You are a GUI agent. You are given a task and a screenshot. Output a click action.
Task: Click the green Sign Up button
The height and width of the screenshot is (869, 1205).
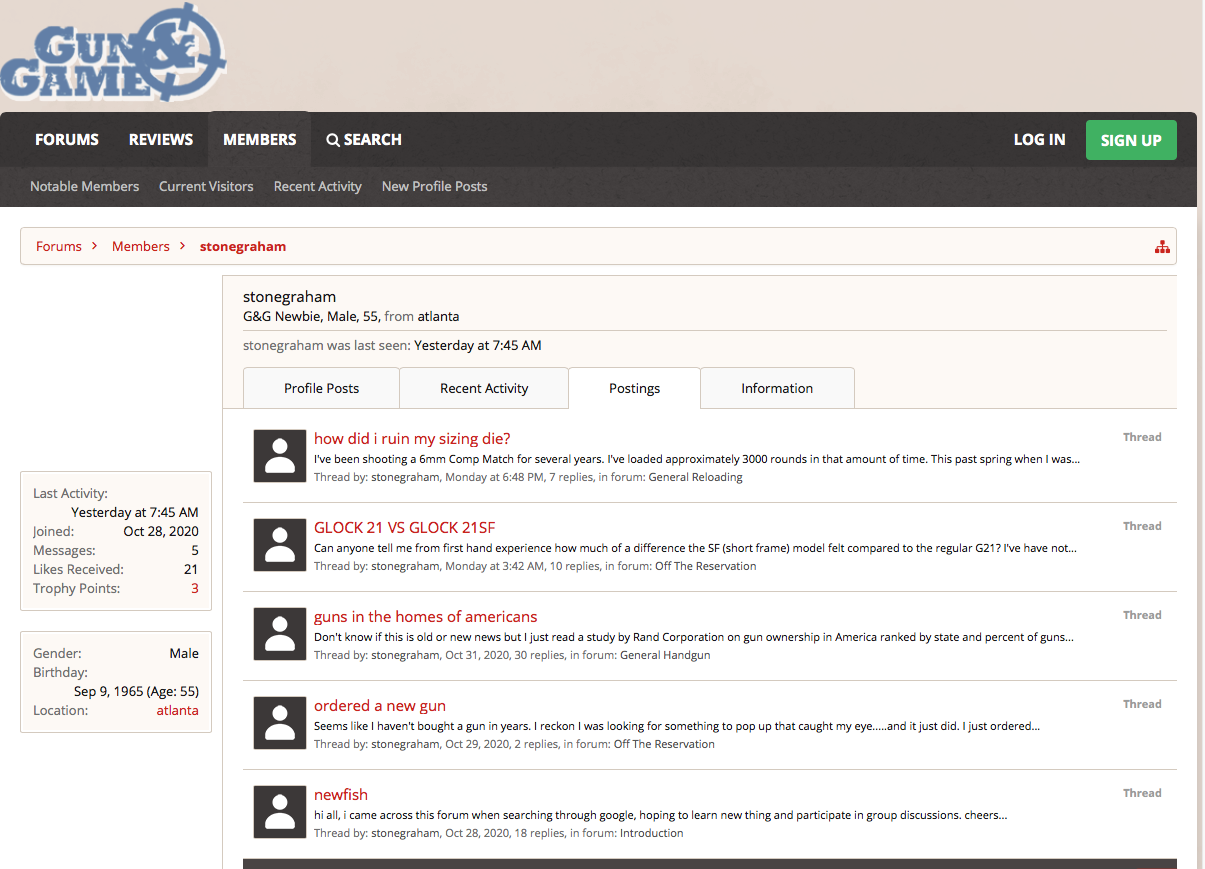1130,140
